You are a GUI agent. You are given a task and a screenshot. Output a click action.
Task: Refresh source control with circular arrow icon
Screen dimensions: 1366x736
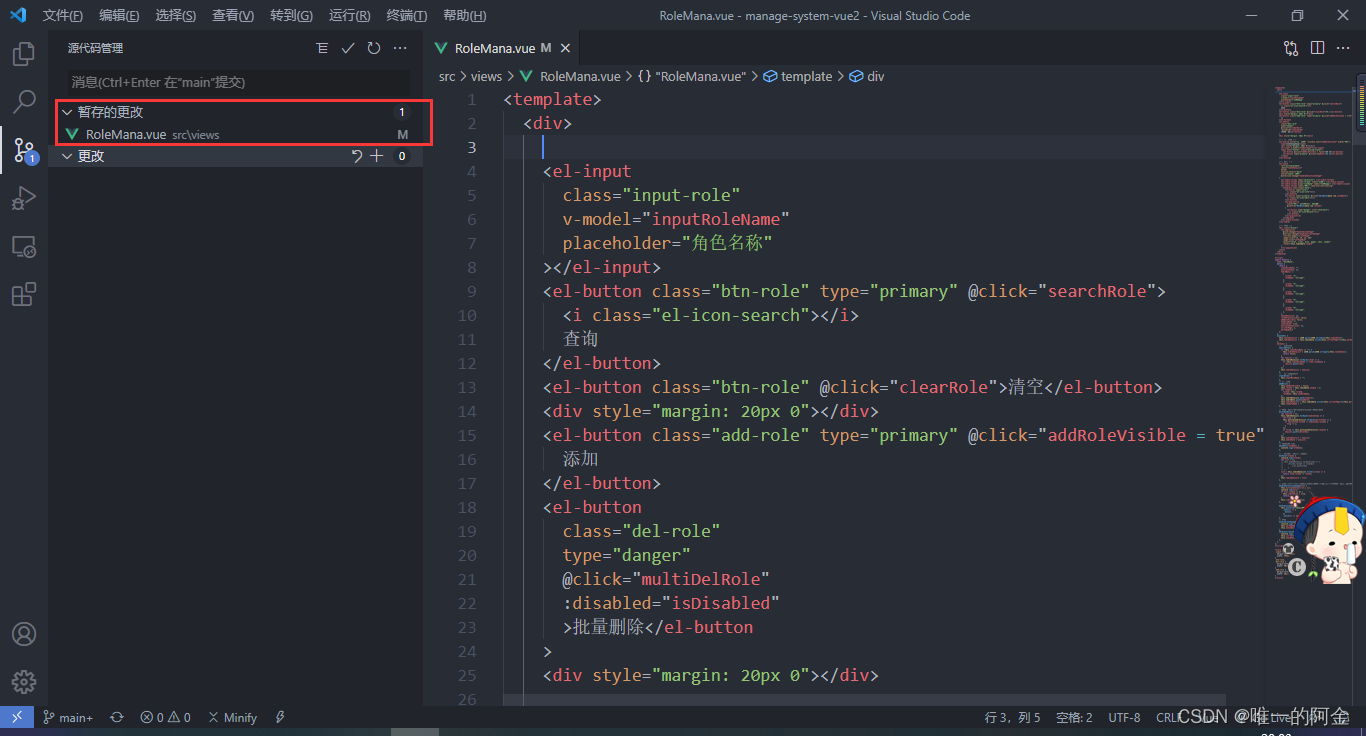[x=374, y=48]
